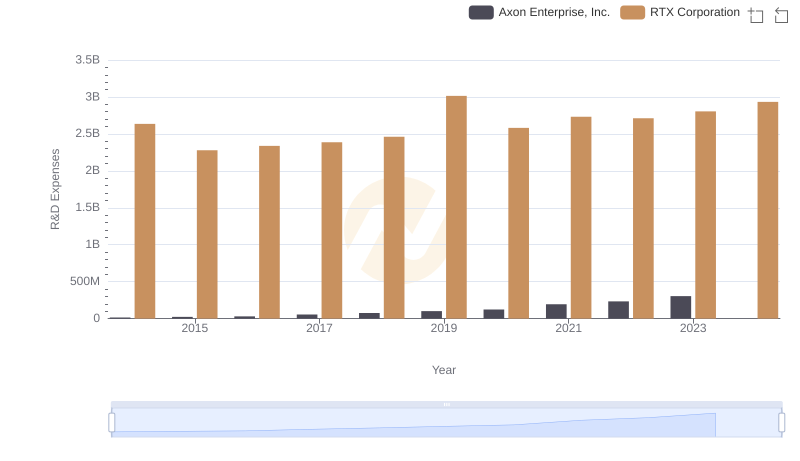Click the 2.5B y-axis label
Screen dimensions: 800x461
tap(88, 134)
